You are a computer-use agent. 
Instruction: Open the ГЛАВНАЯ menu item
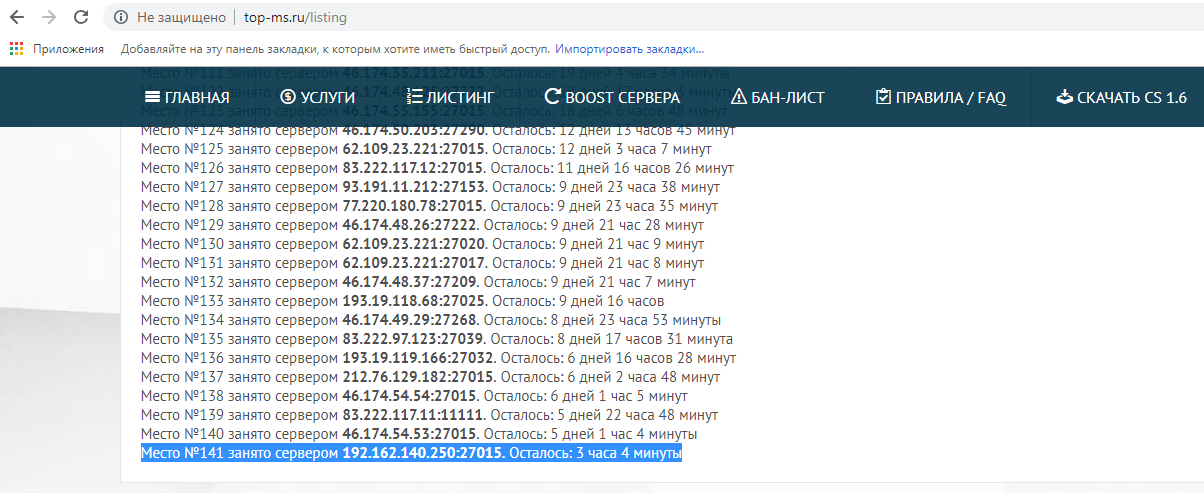coord(187,97)
